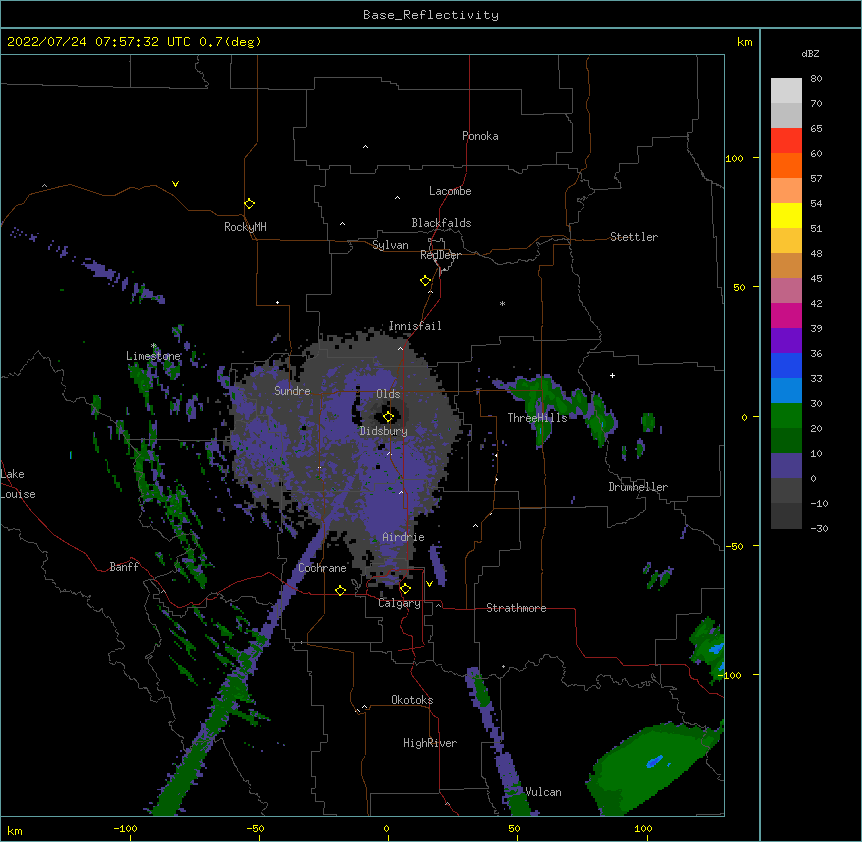Select the white 70-80 dBZ legend swatch
The width and height of the screenshot is (862, 842).
click(x=786, y=91)
